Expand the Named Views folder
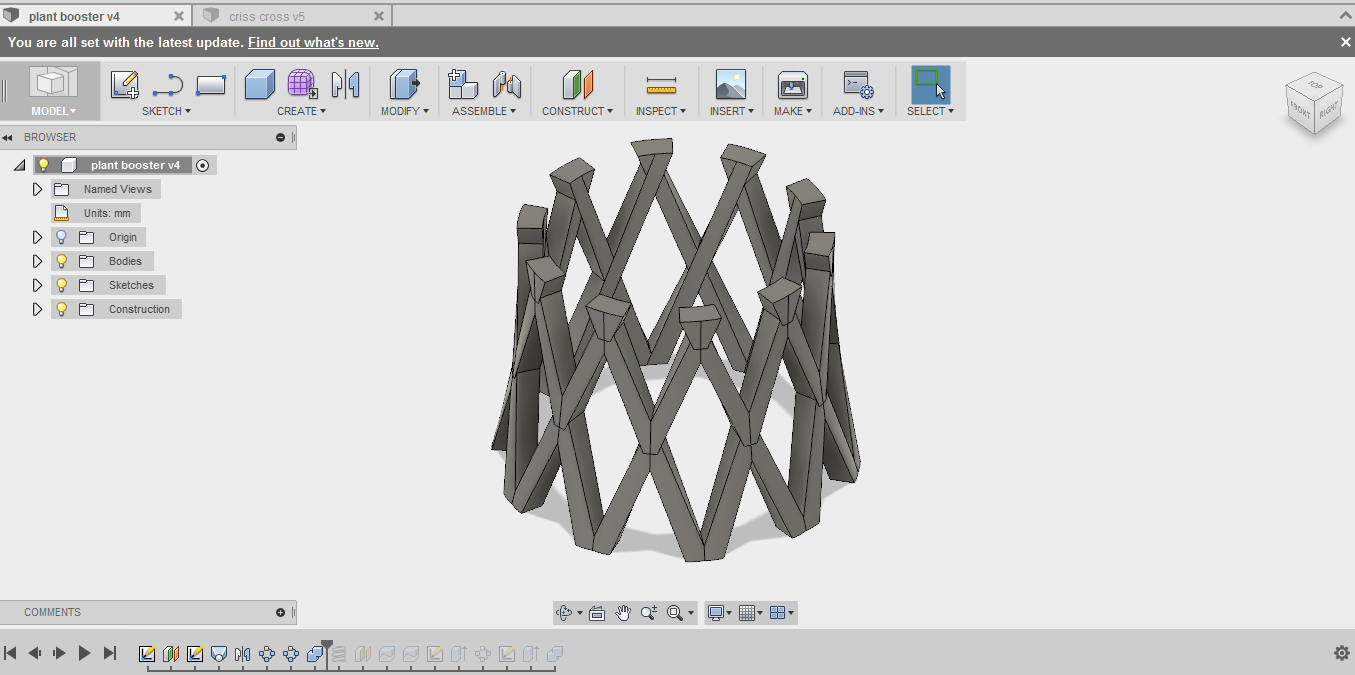This screenshot has width=1355, height=675. (x=37, y=189)
